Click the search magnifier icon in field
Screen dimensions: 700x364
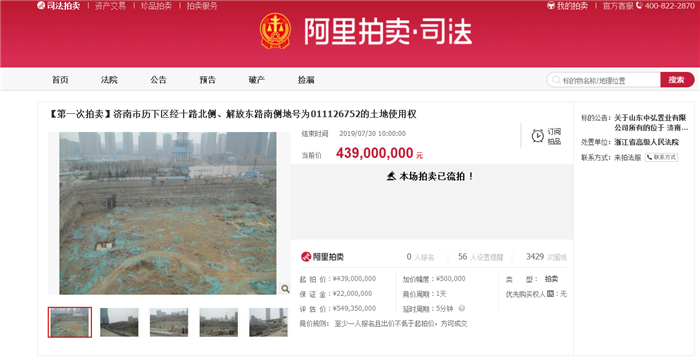(x=556, y=80)
